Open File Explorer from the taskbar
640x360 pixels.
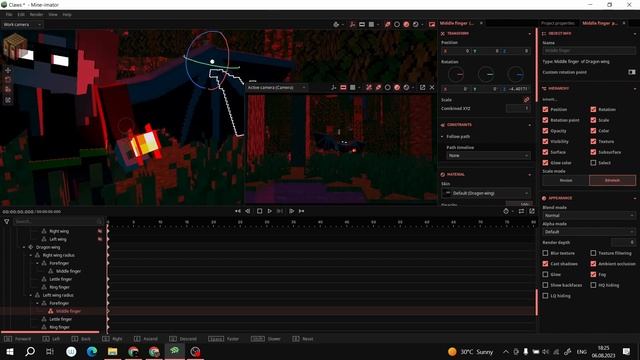point(112,351)
